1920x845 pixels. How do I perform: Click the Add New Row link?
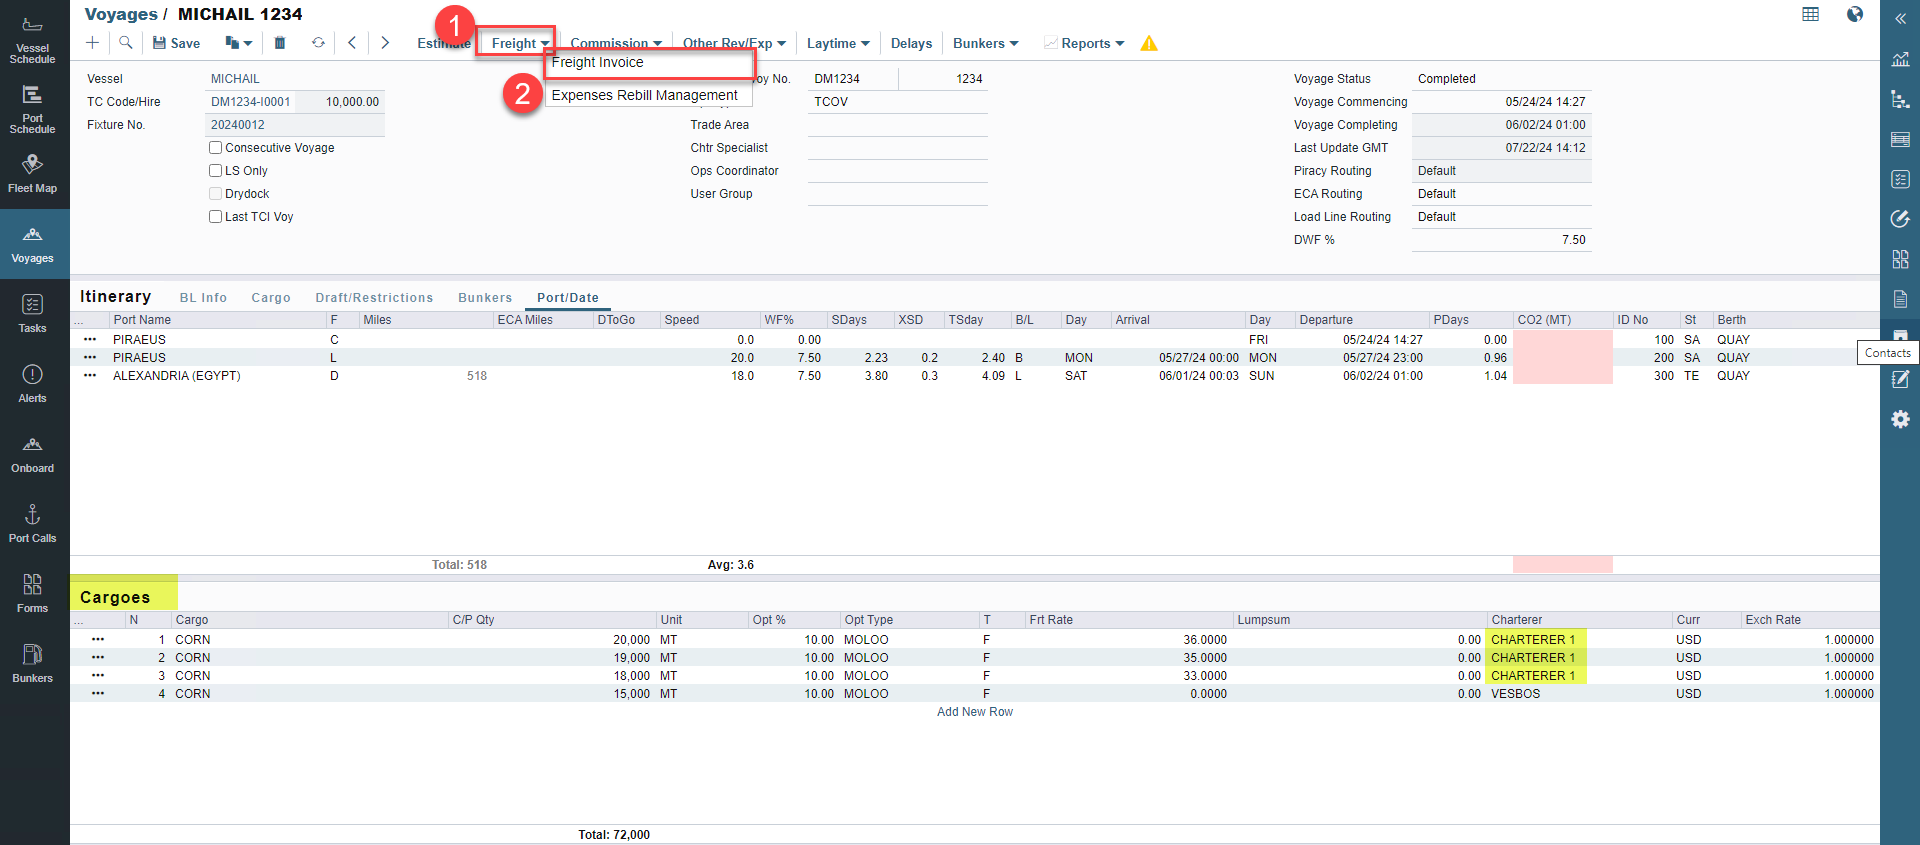tap(974, 712)
